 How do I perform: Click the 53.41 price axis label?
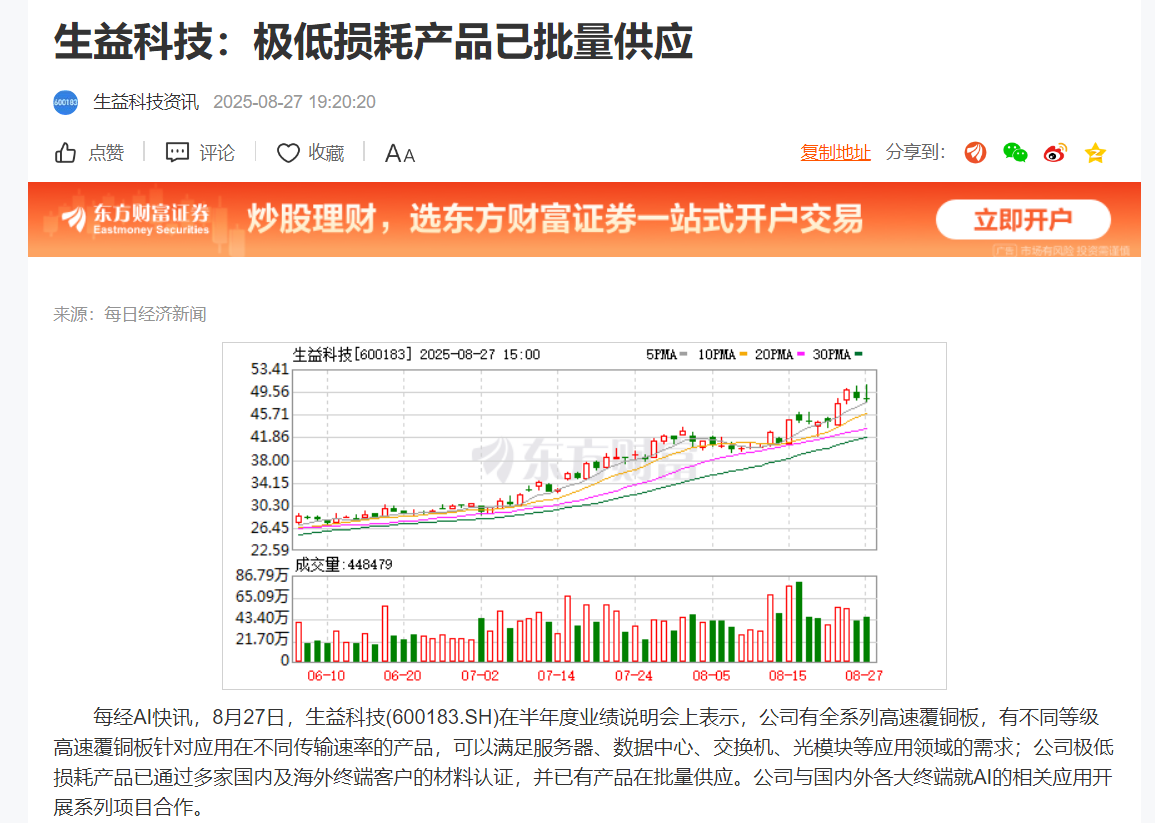(270, 368)
